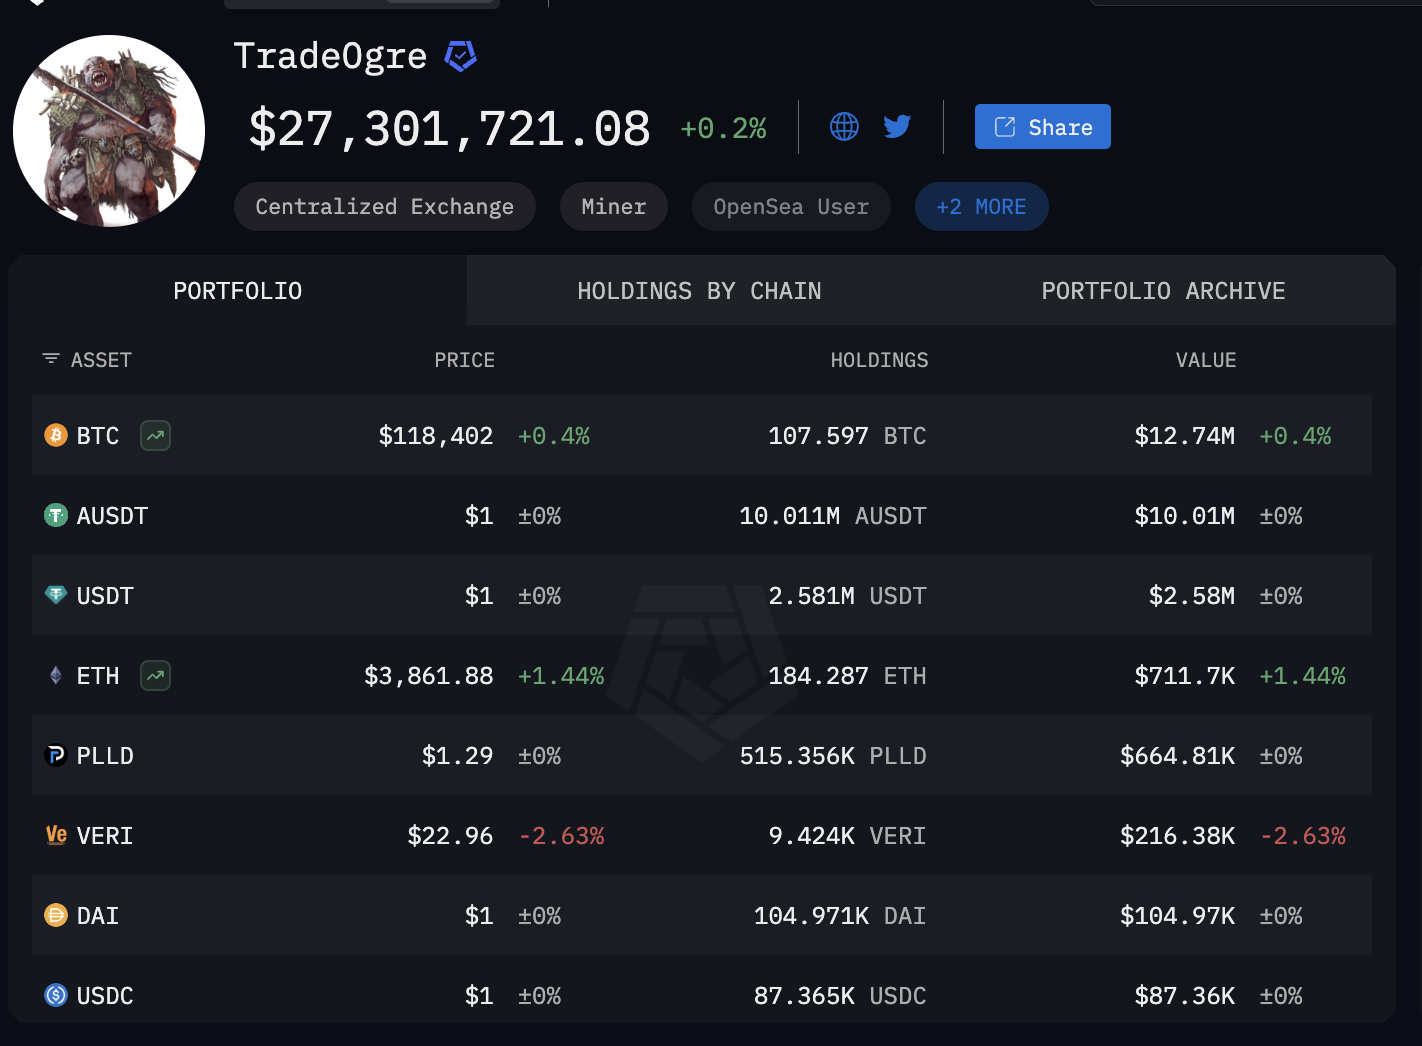Viewport: 1422px width, 1046px height.
Task: Share the TradeOgre entity page
Action: (x=1042, y=127)
